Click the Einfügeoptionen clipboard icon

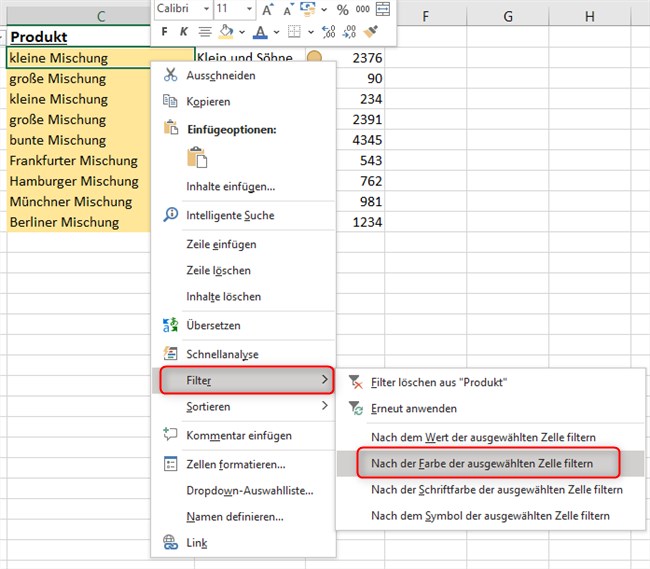170,127
